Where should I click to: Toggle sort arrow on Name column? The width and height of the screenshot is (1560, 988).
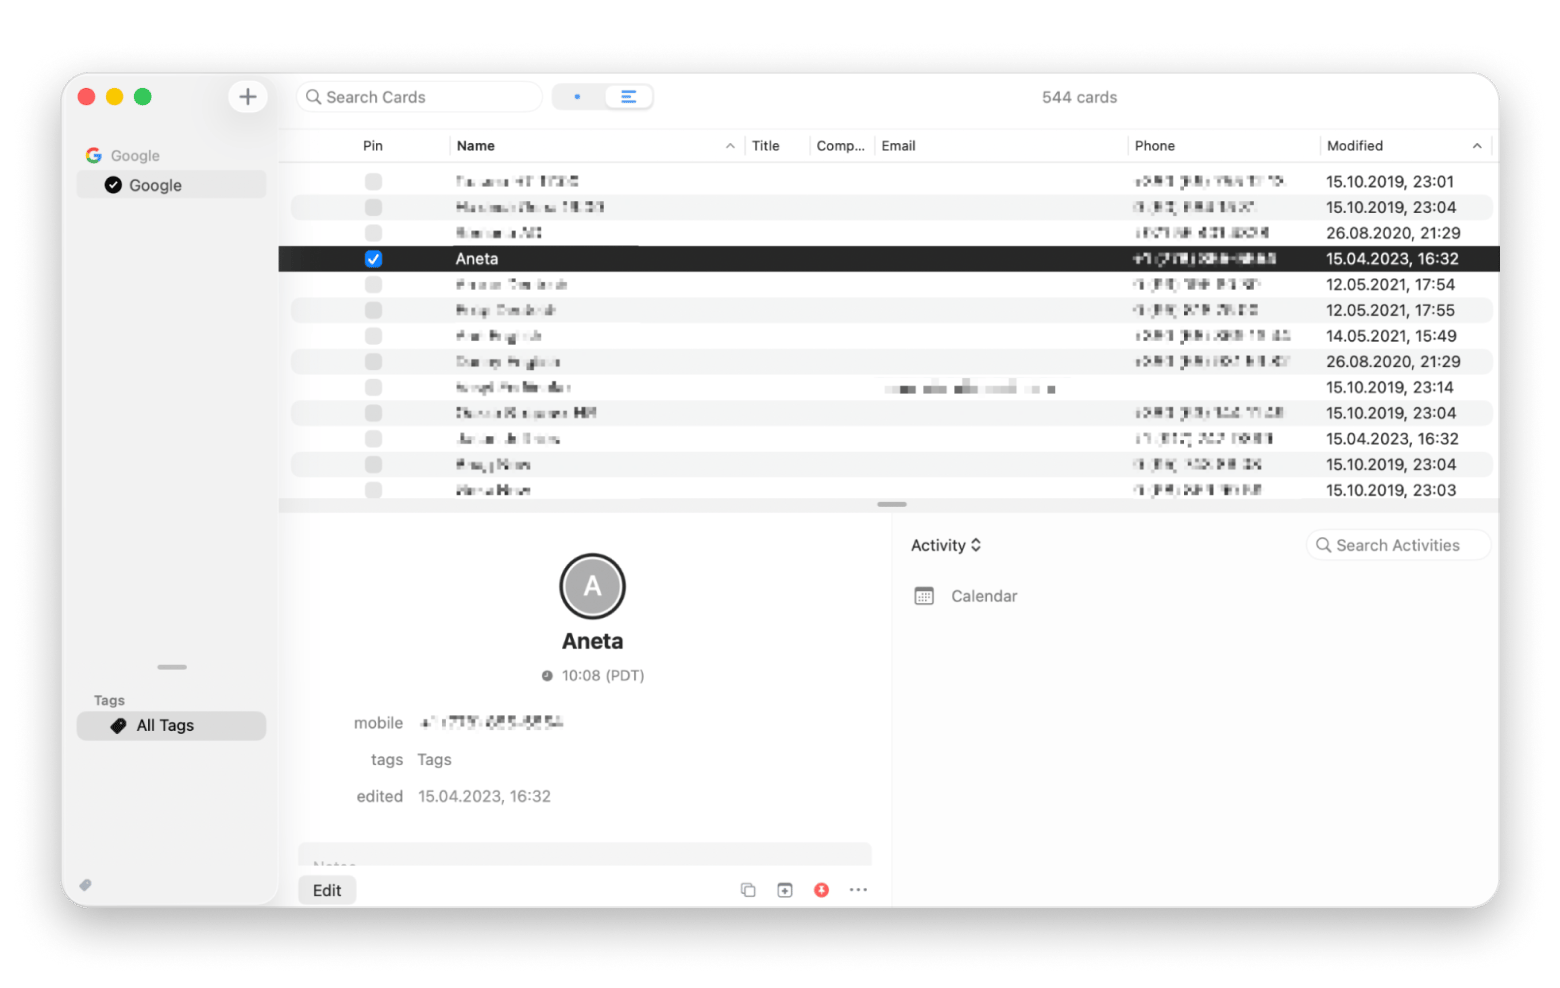click(x=730, y=146)
